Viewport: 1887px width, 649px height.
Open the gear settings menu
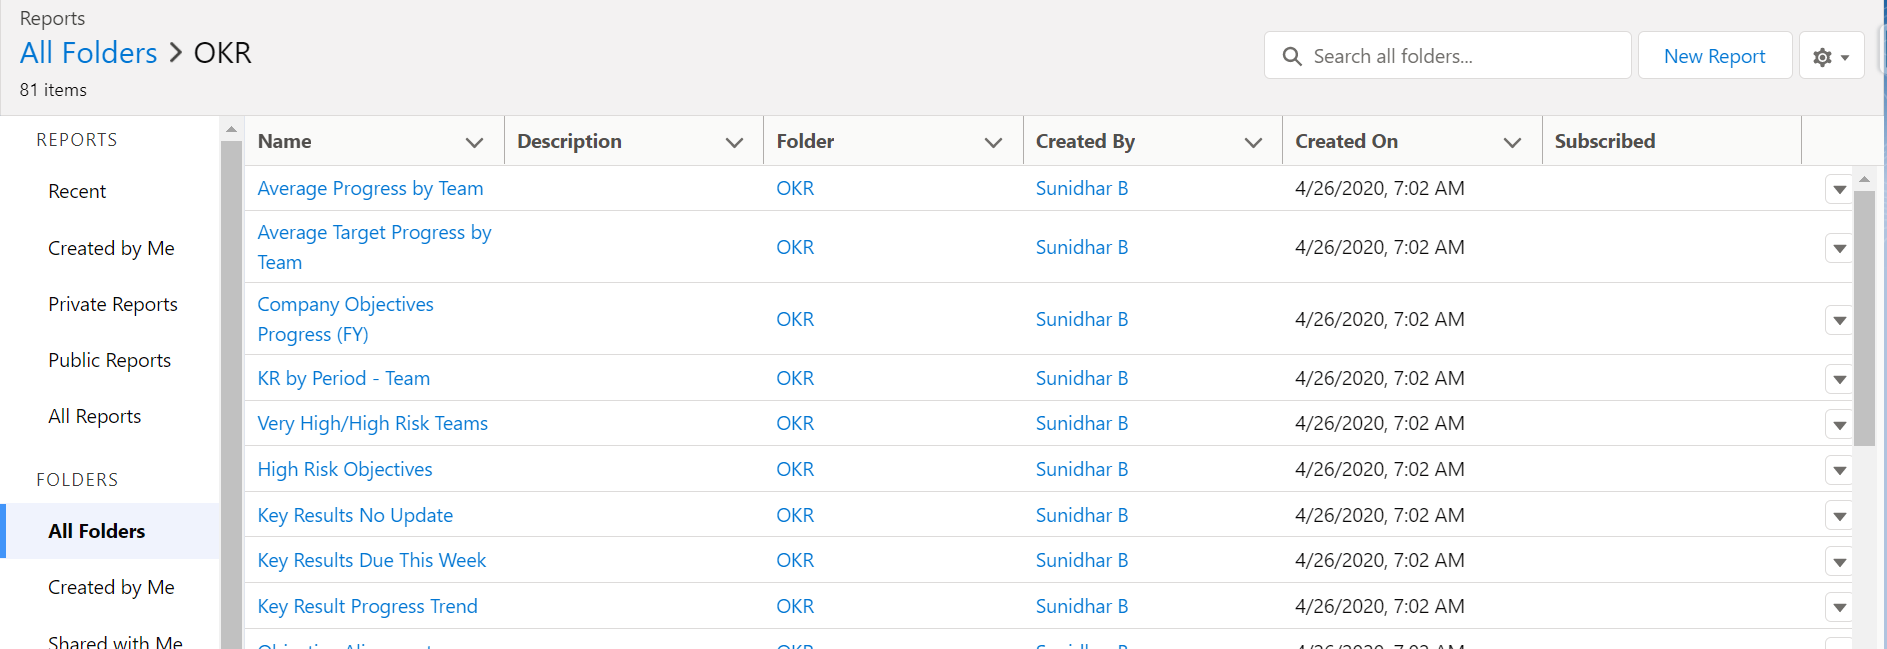tap(1830, 57)
